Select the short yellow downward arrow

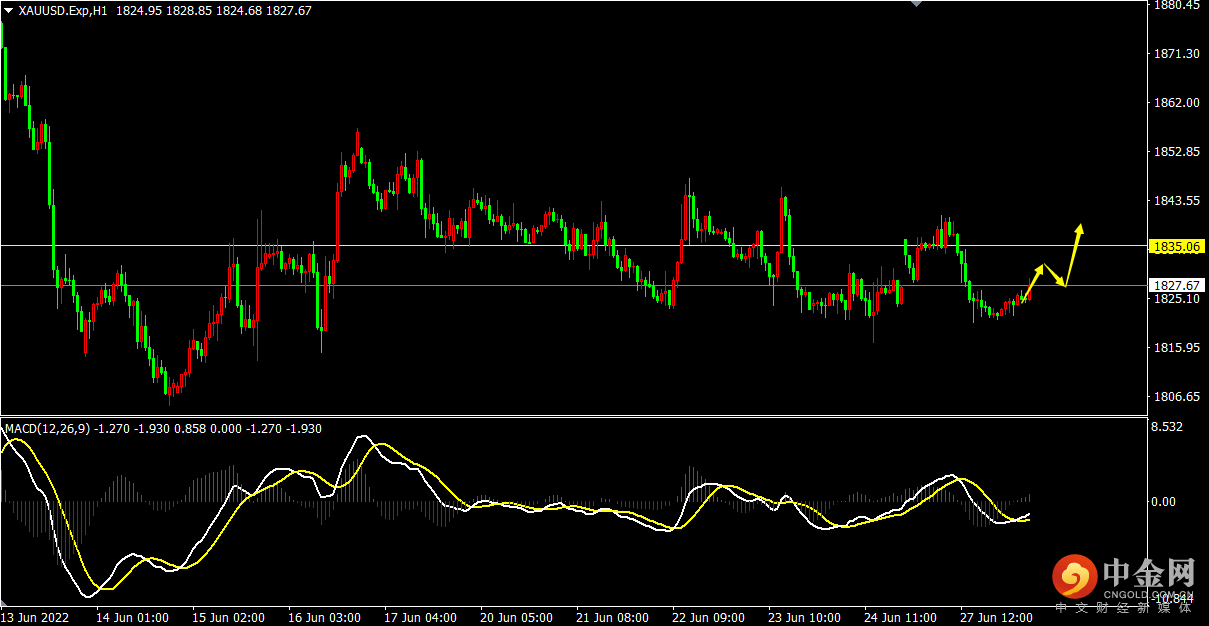1055,276
